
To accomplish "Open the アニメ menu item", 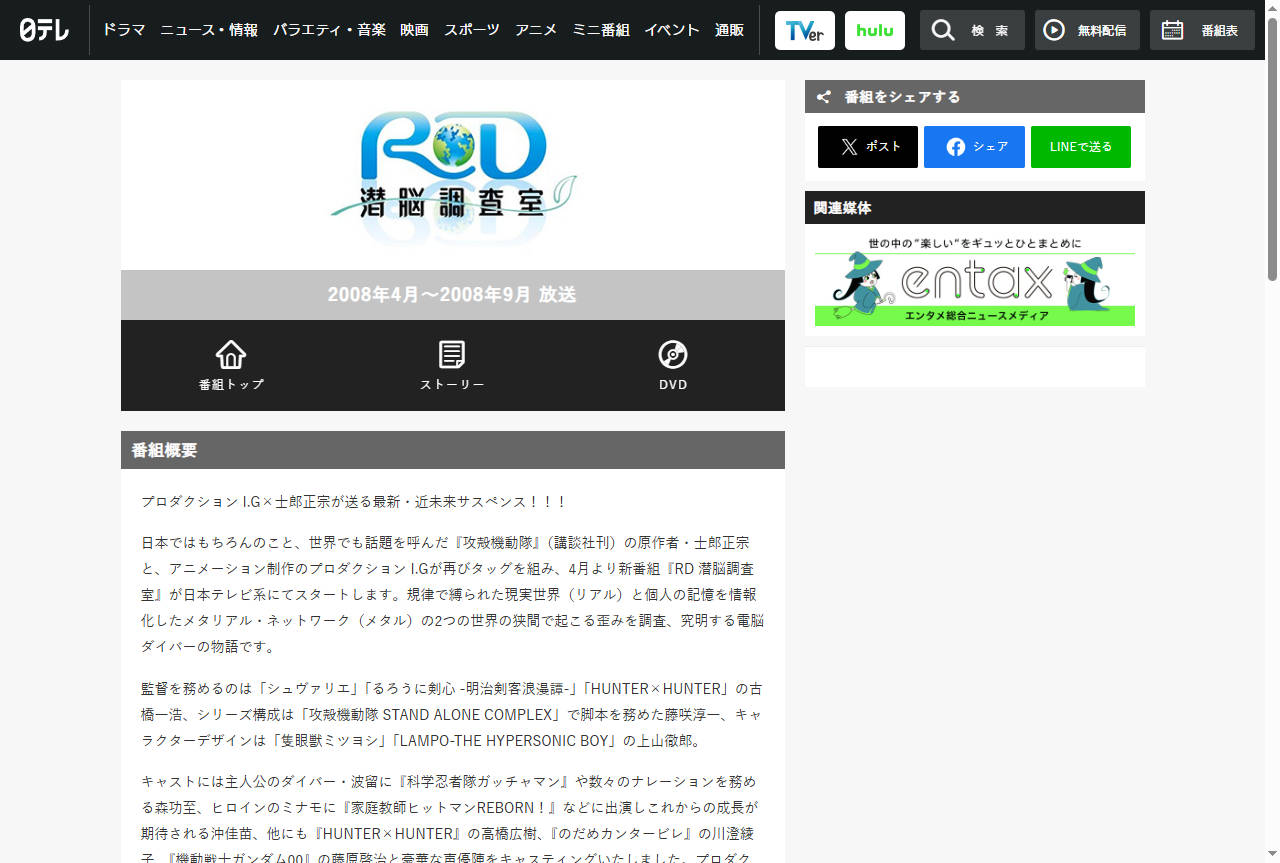I will (x=536, y=30).
